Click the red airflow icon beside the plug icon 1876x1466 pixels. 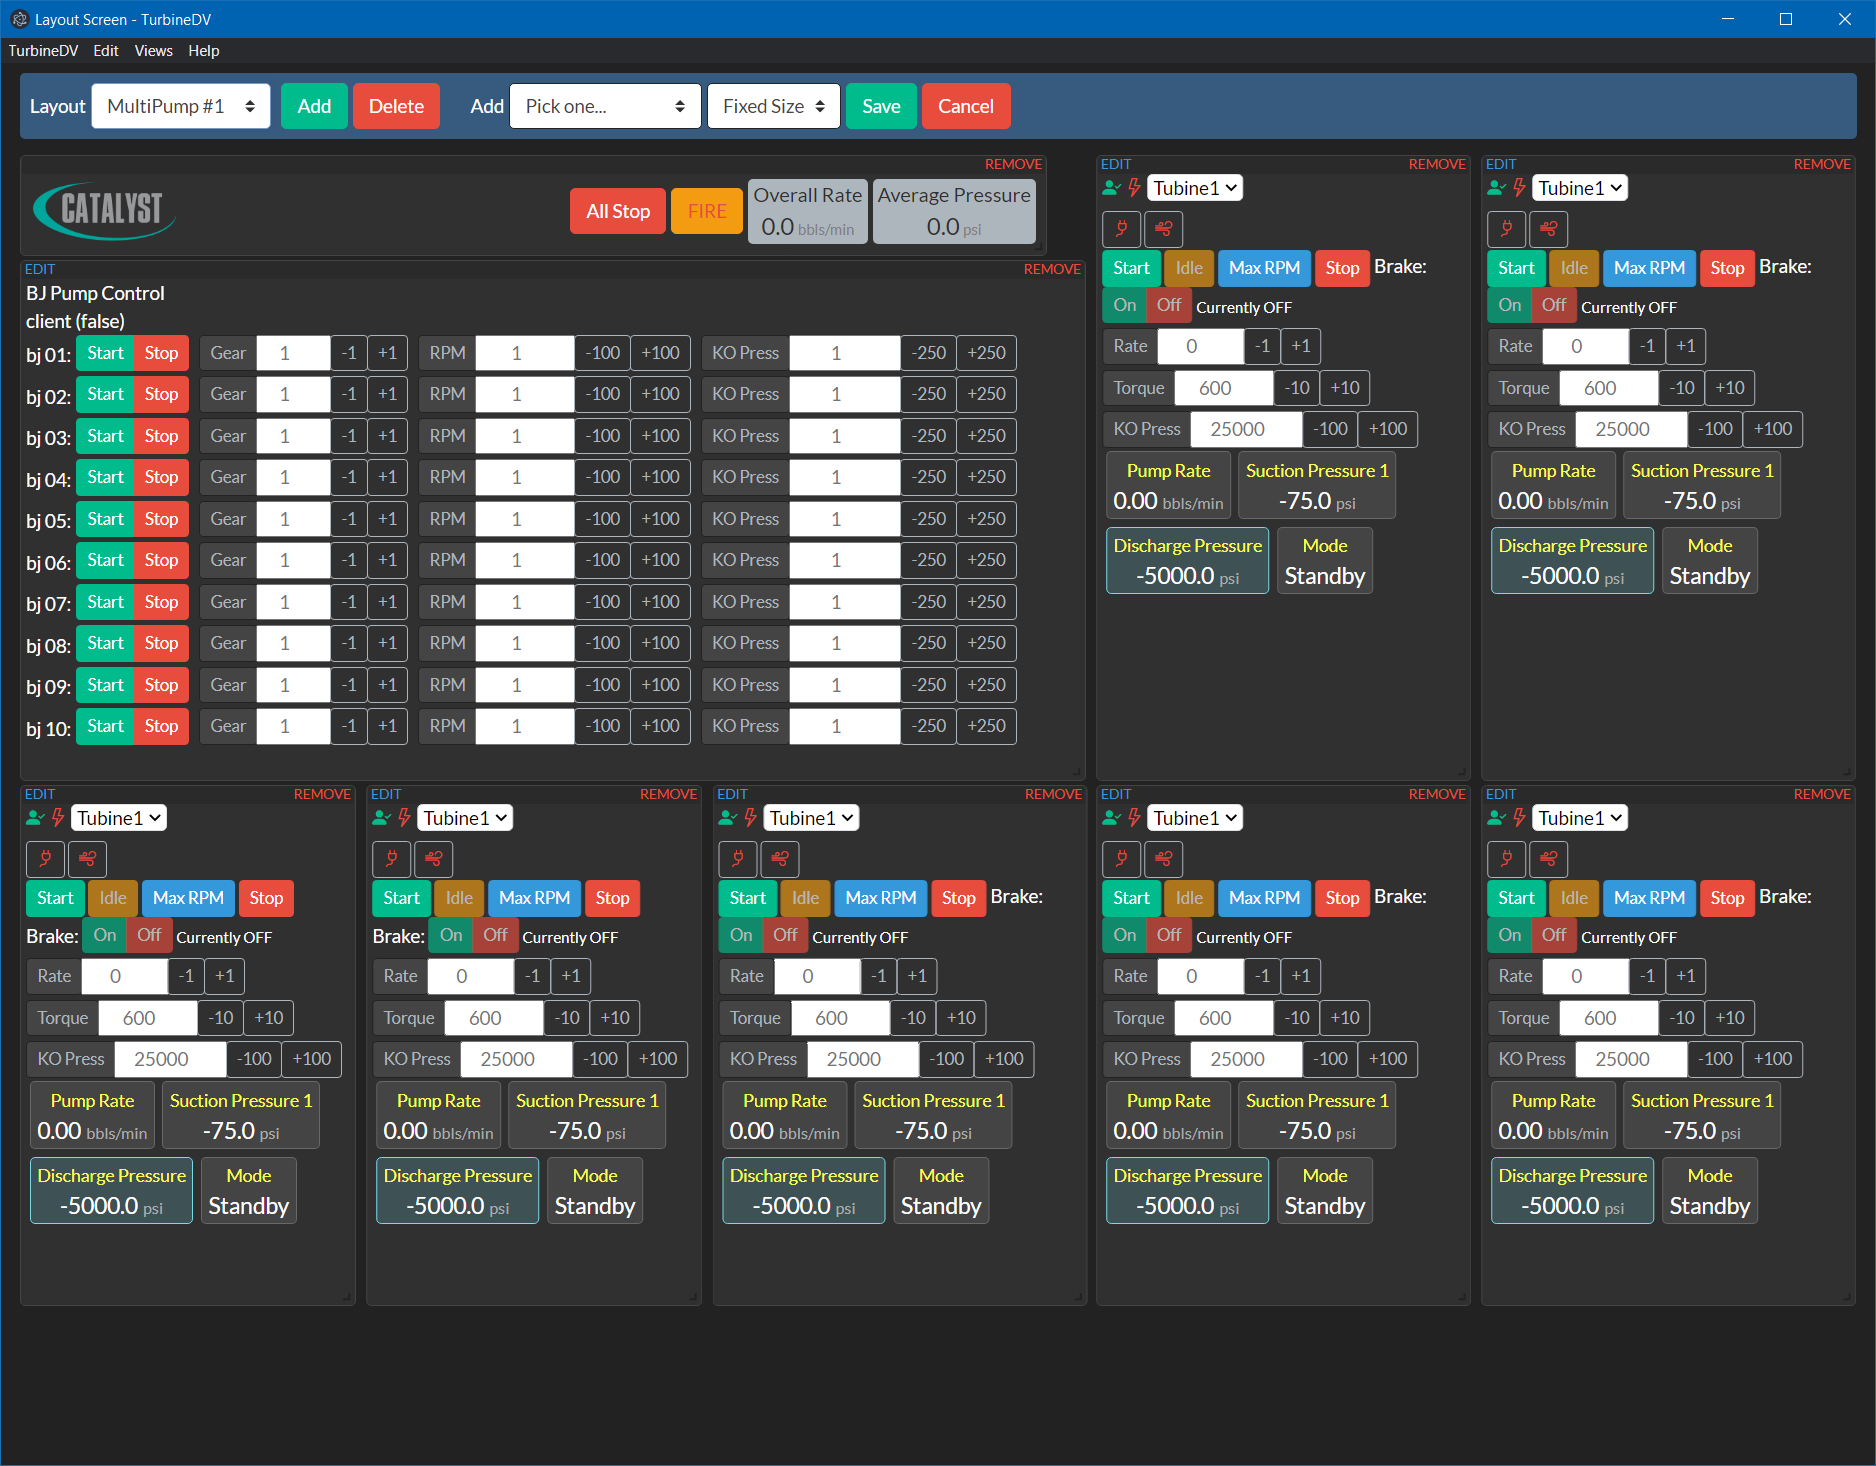(1549, 229)
